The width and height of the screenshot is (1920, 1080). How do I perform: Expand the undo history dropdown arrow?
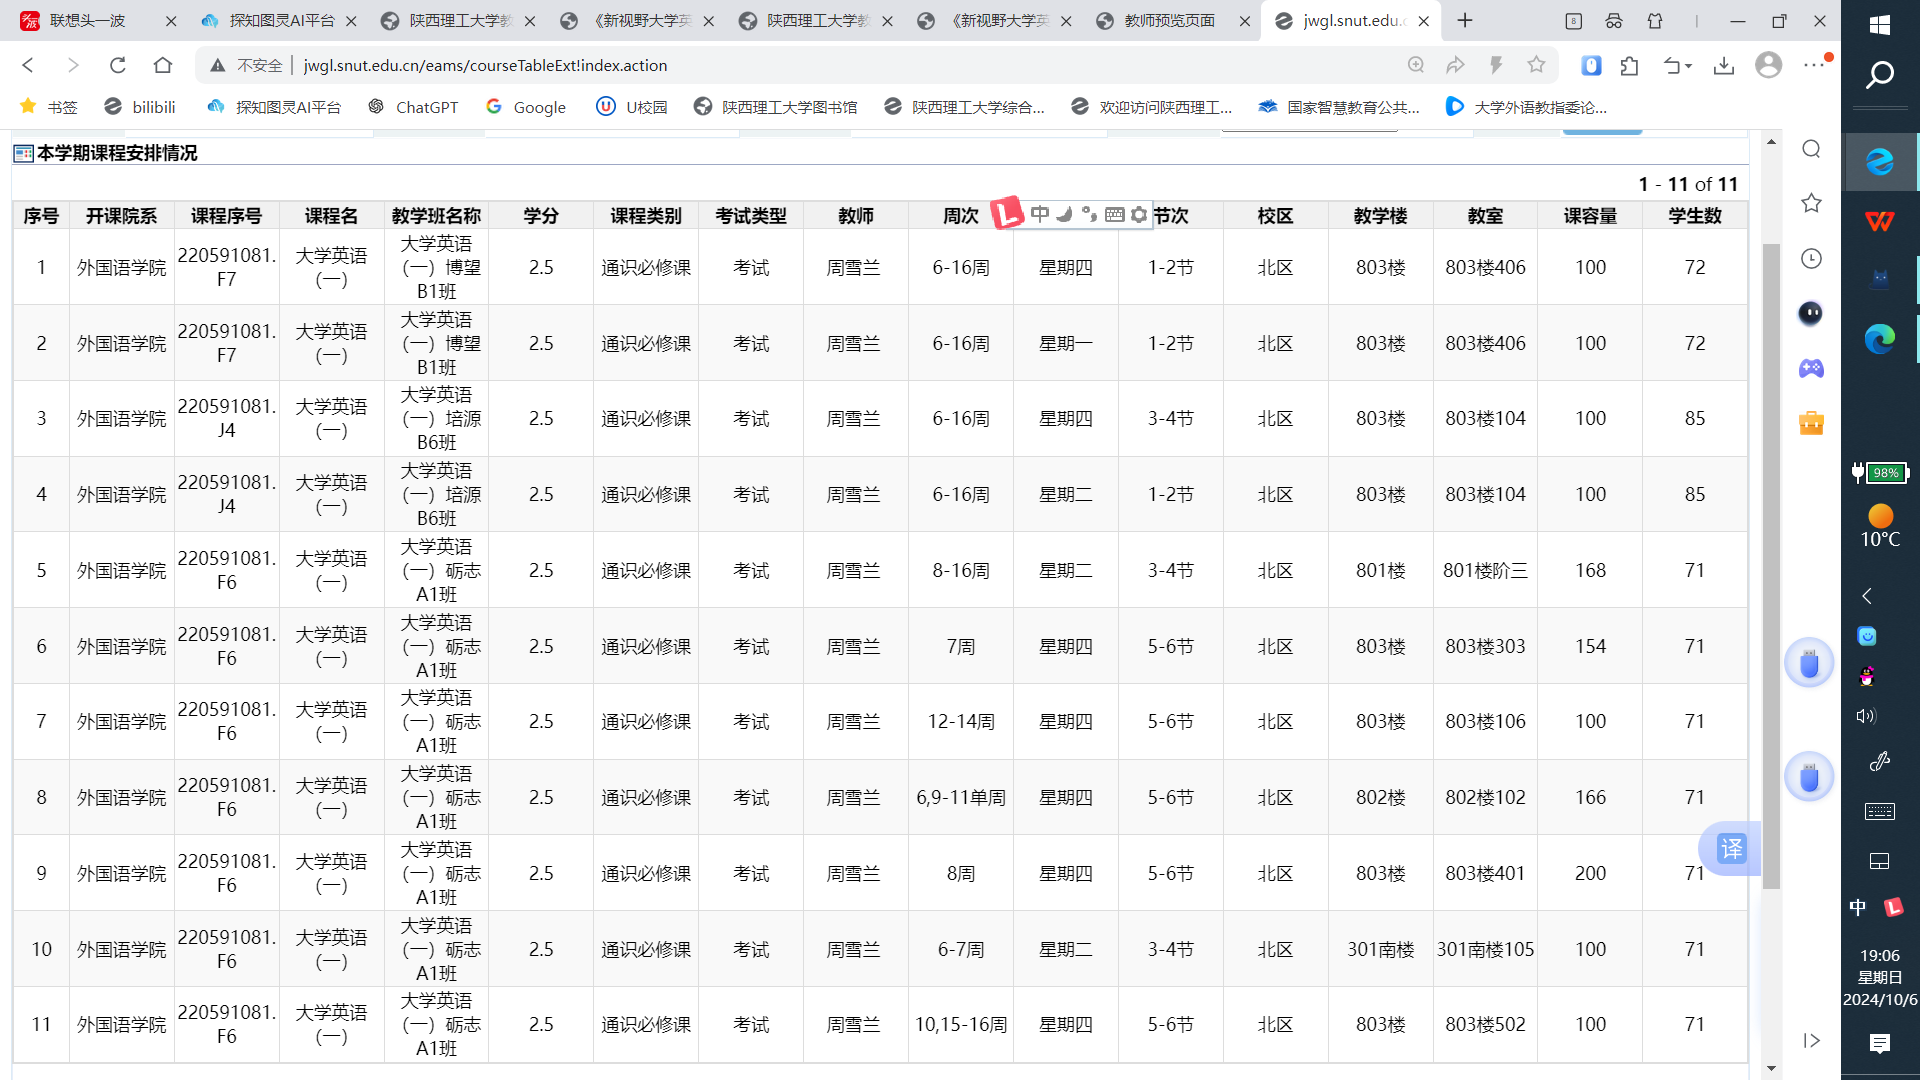coord(1689,66)
